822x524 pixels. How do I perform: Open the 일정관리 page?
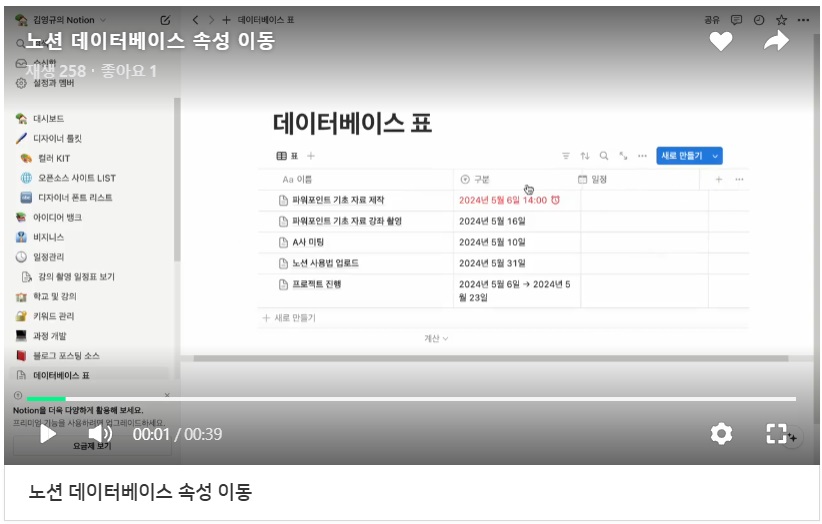(48, 257)
